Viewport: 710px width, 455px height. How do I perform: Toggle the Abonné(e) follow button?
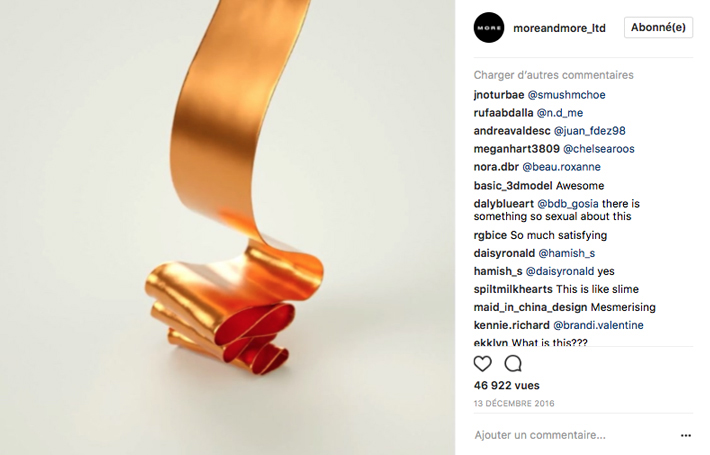tap(658, 28)
